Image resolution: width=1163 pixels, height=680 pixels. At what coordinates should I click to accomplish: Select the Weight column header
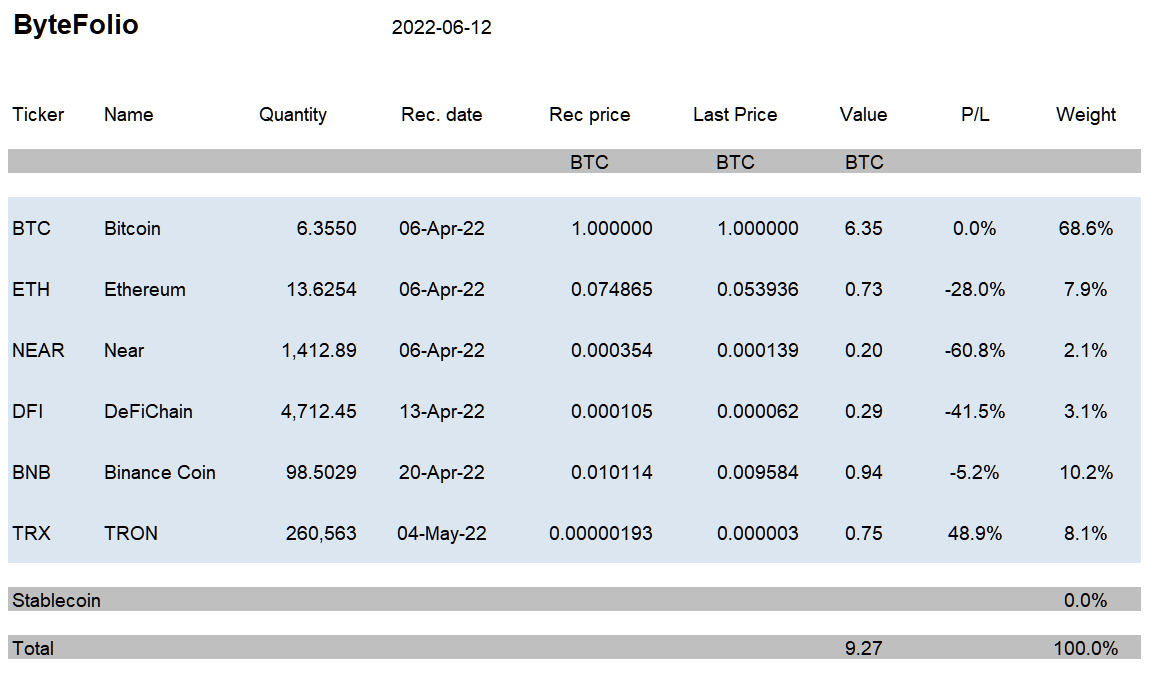pos(1086,115)
